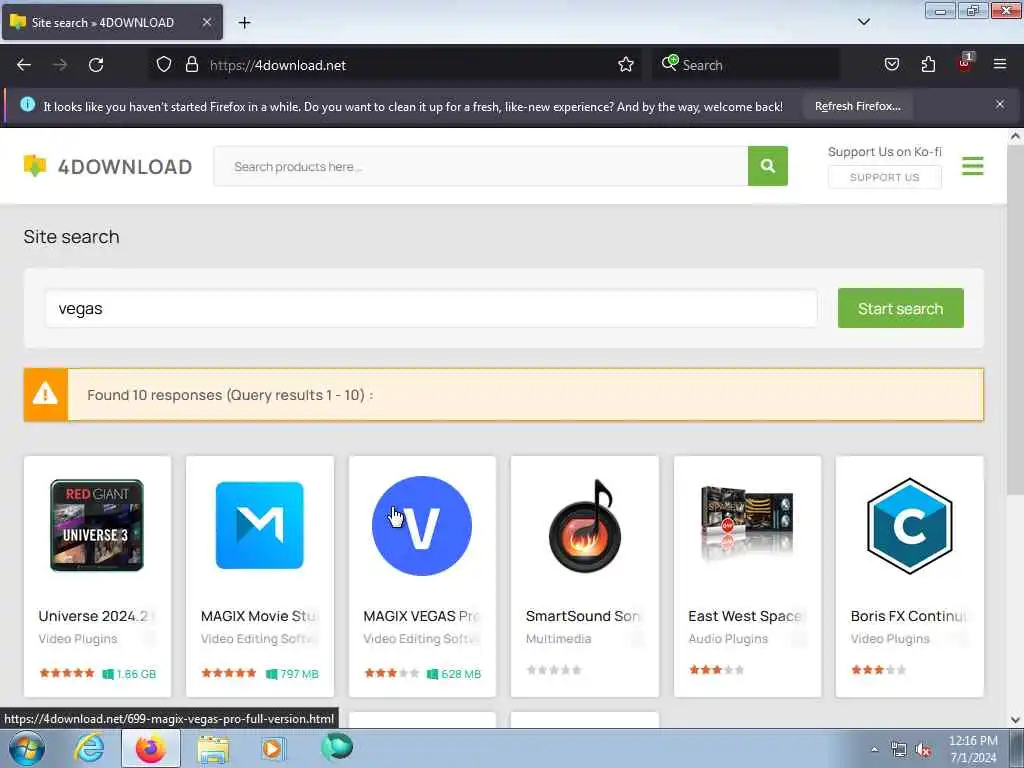This screenshot has width=1024, height=768.
Task: Click the Firefox taskbar icon
Action: 151,748
